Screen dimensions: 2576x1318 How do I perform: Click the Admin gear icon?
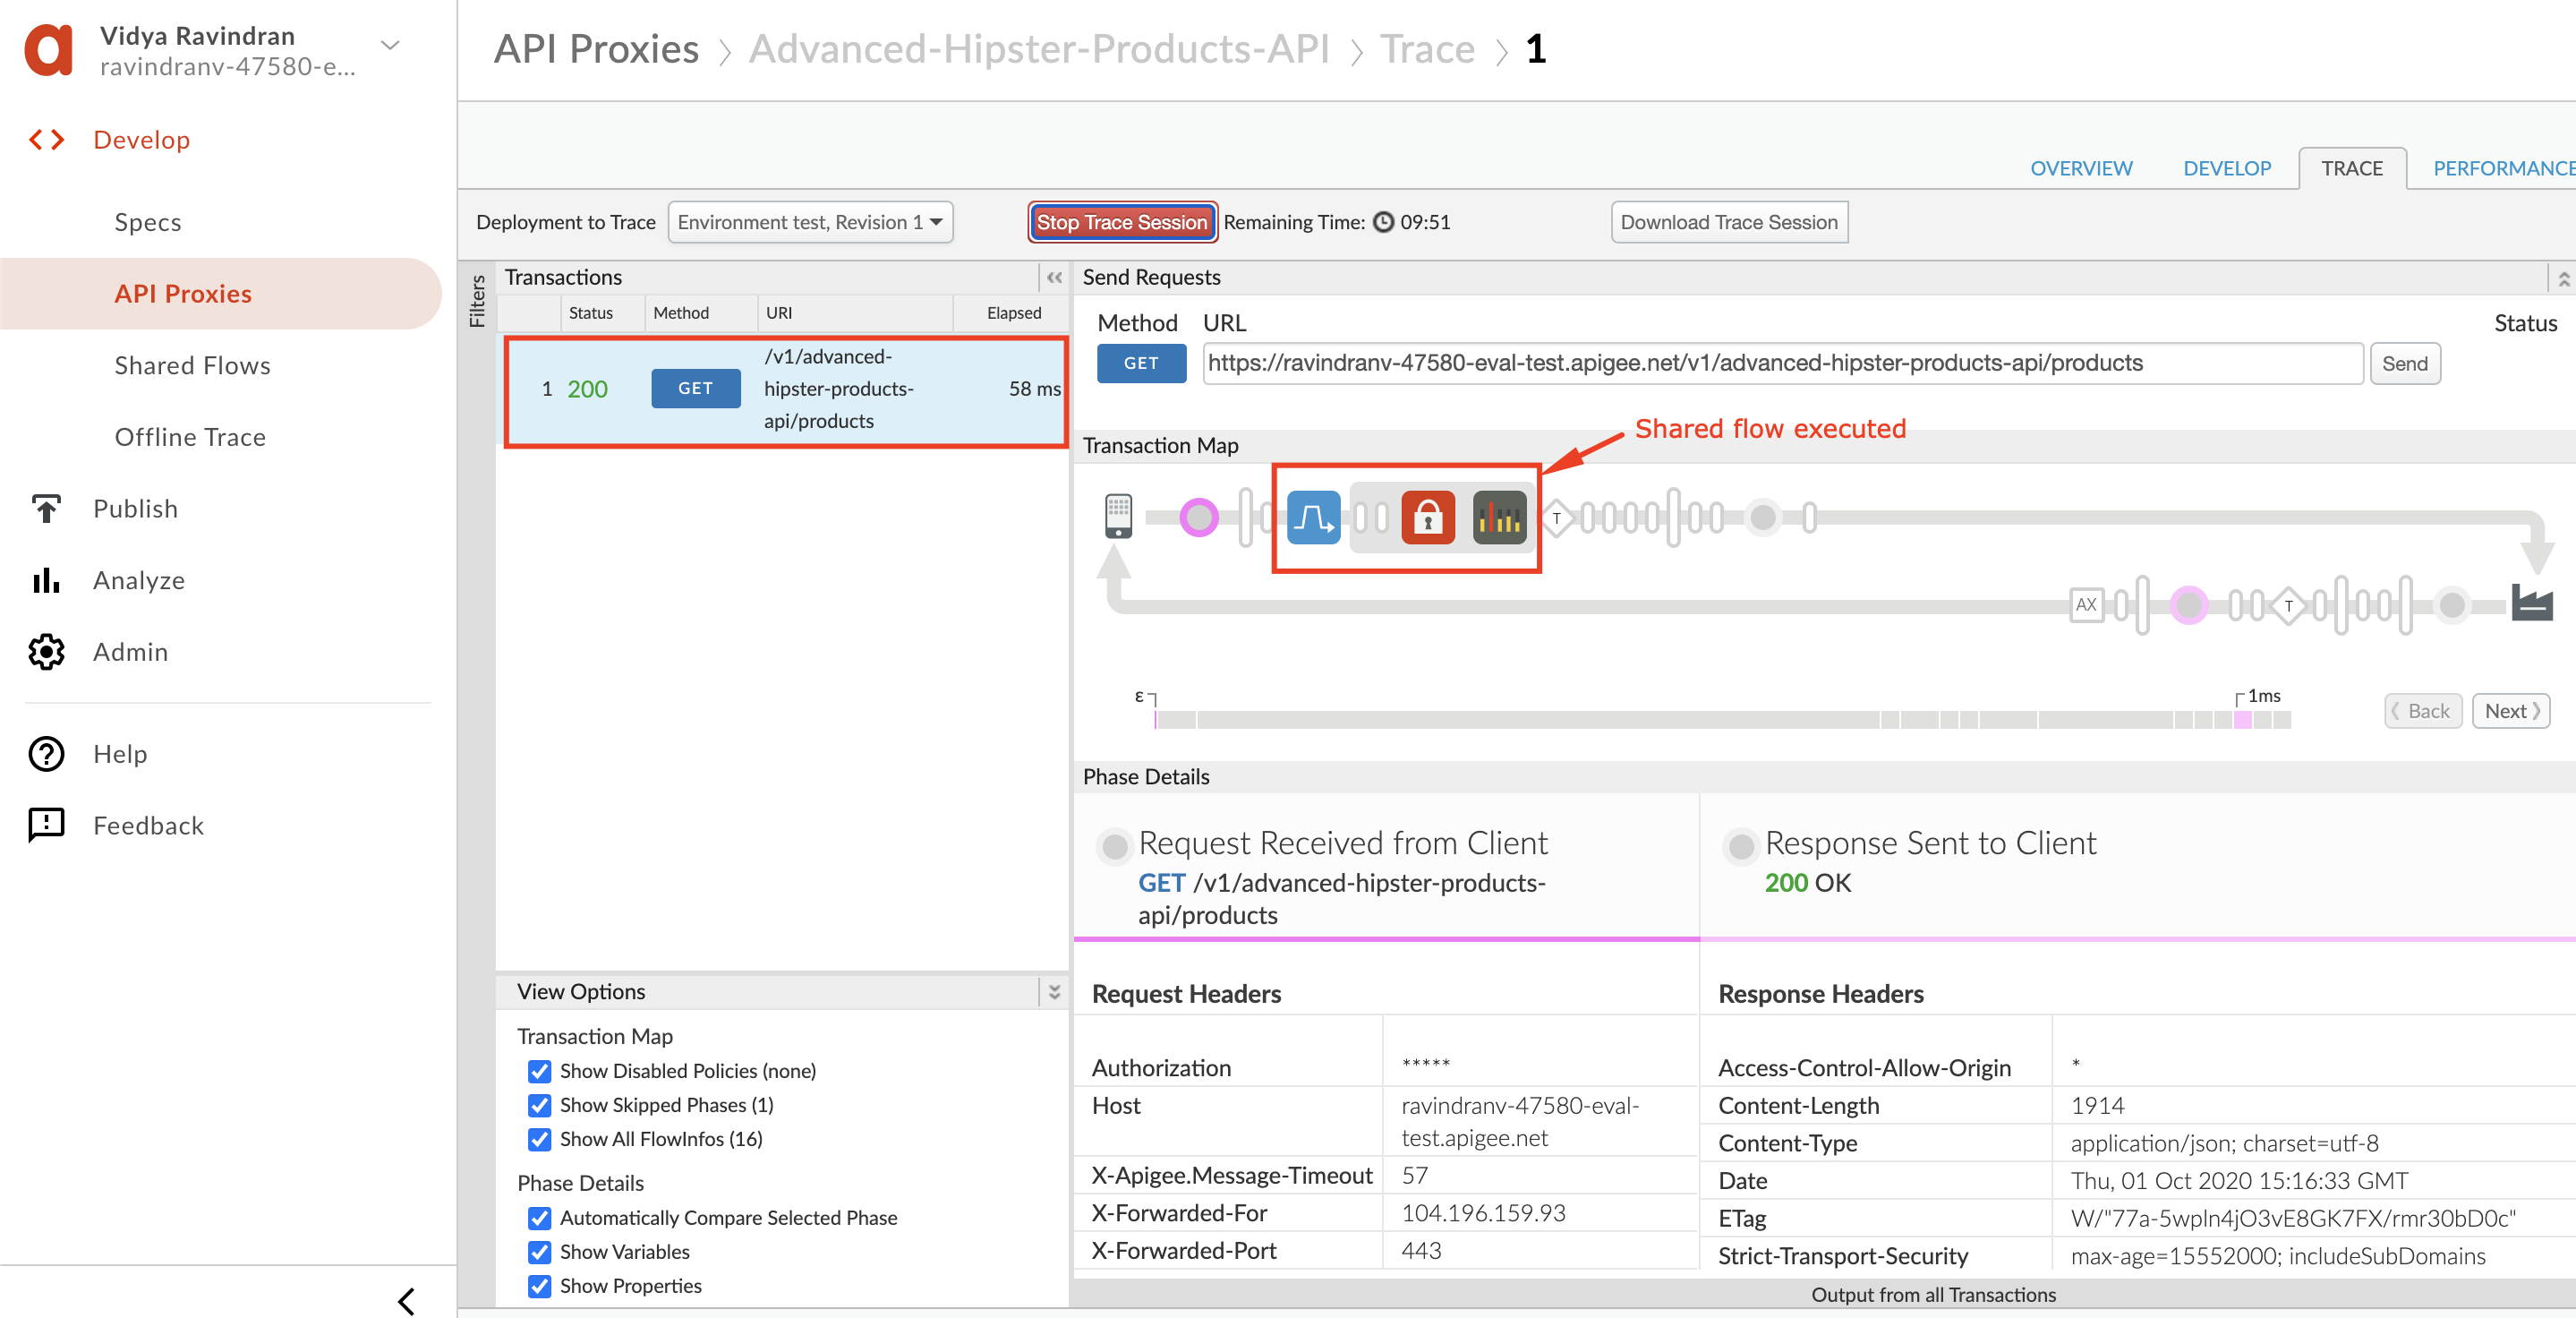point(46,652)
